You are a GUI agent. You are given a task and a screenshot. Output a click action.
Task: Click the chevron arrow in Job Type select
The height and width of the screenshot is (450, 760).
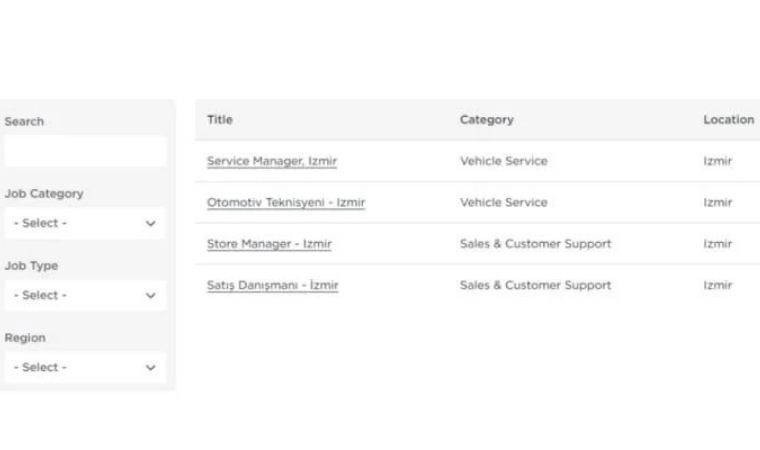pyautogui.click(x=151, y=295)
